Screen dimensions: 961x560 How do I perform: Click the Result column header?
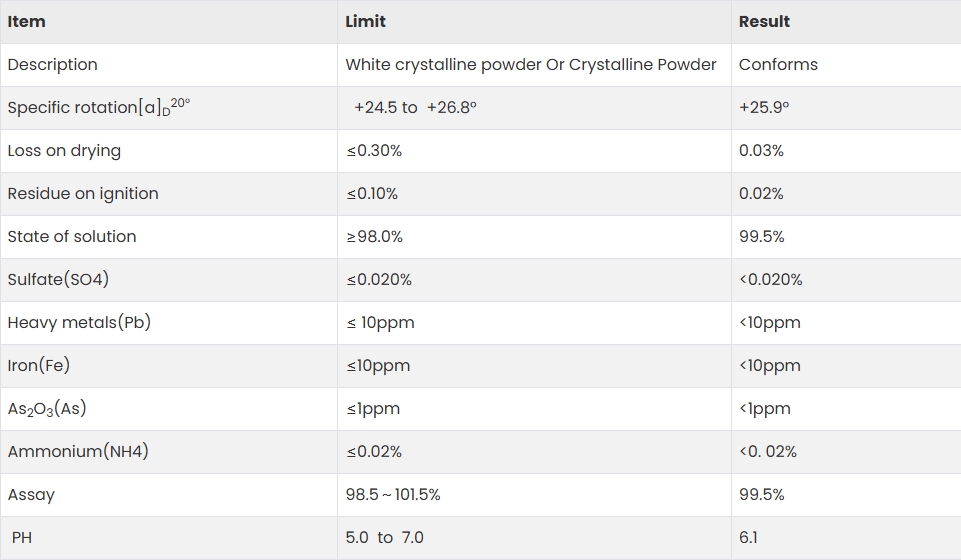pos(764,21)
